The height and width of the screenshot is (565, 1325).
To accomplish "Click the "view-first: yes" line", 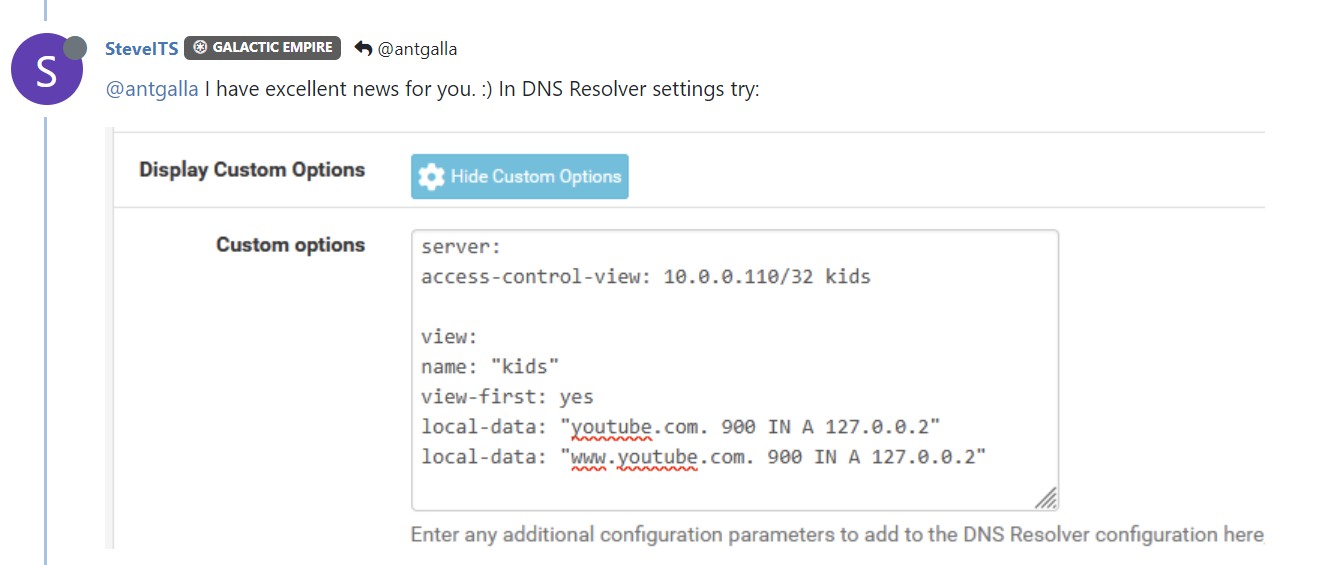I will coord(507,397).
